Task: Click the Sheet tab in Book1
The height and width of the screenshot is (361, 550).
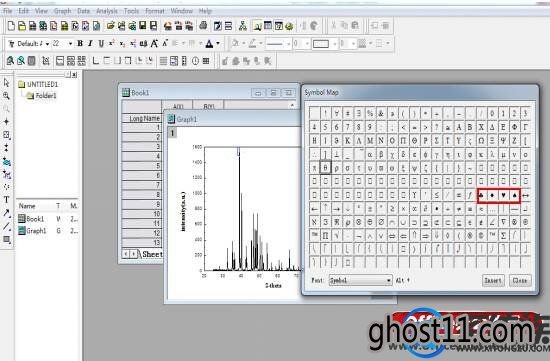Action: 152,254
